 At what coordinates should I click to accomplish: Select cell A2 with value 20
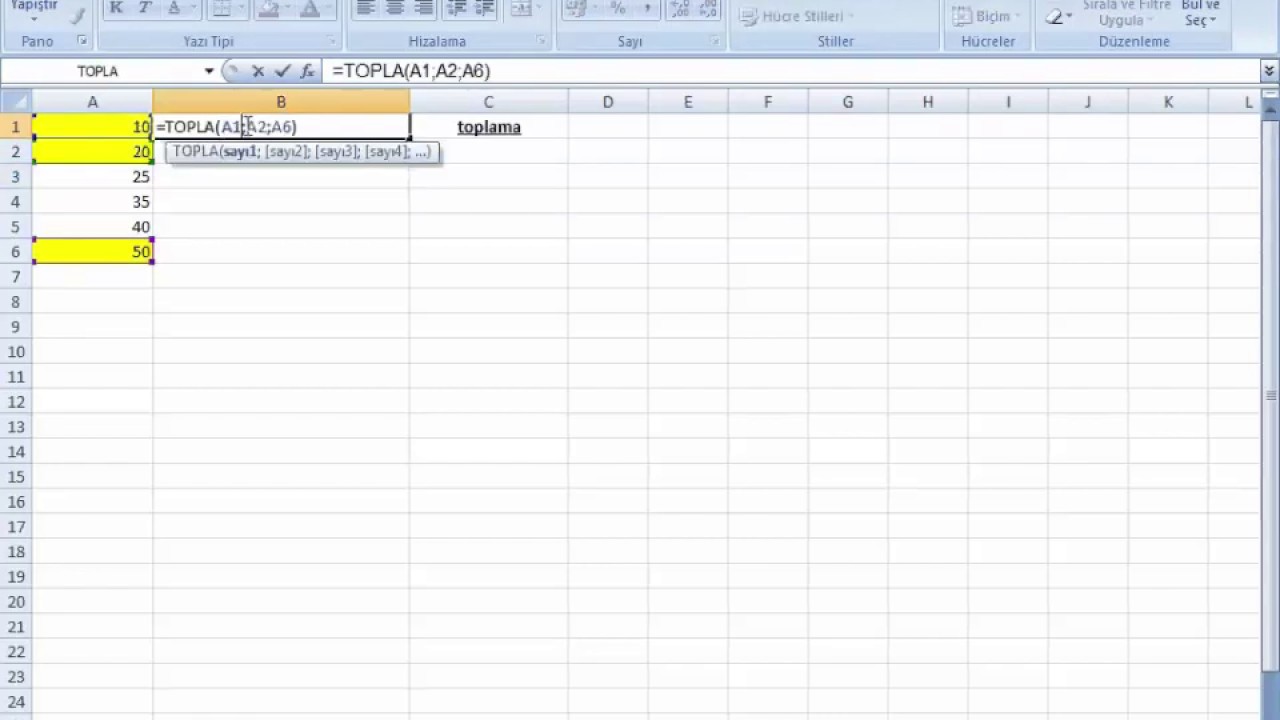click(x=93, y=152)
